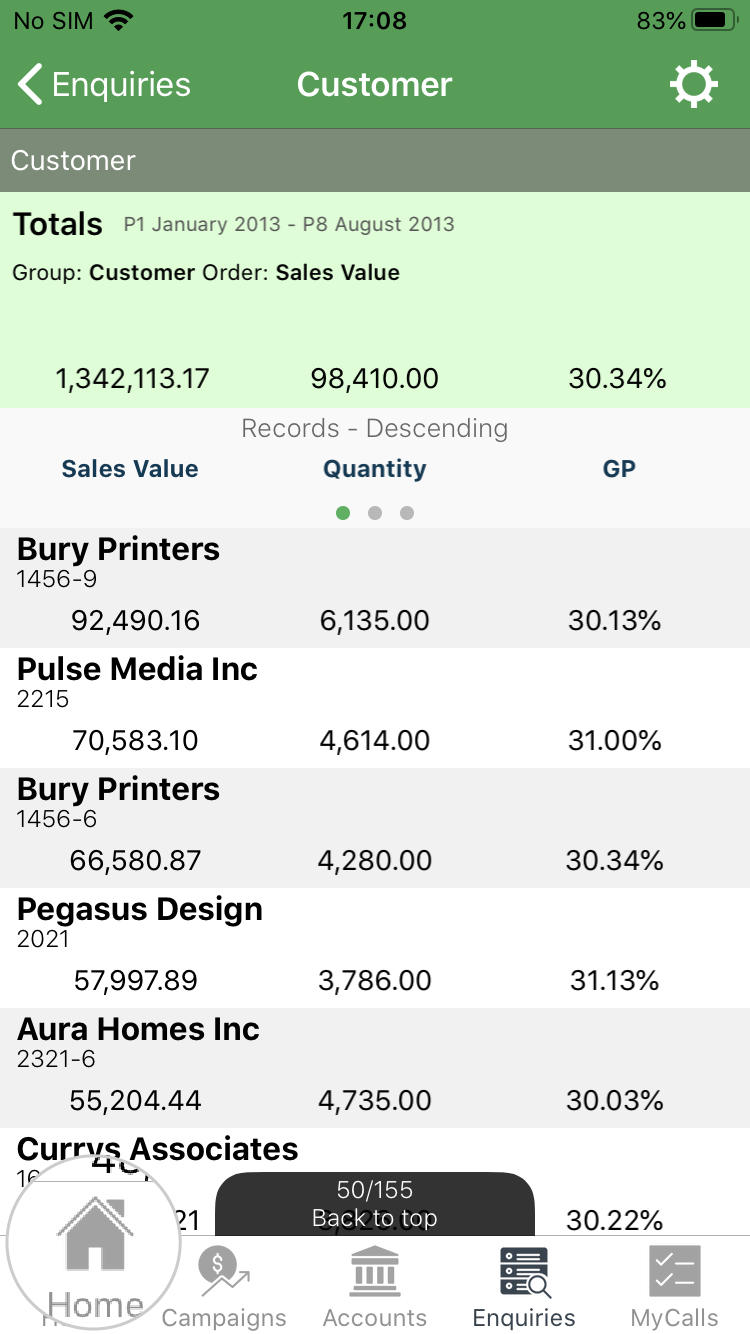750x1334 pixels.
Task: Open Bury Printers 1456-9 record
Action: tap(375, 588)
